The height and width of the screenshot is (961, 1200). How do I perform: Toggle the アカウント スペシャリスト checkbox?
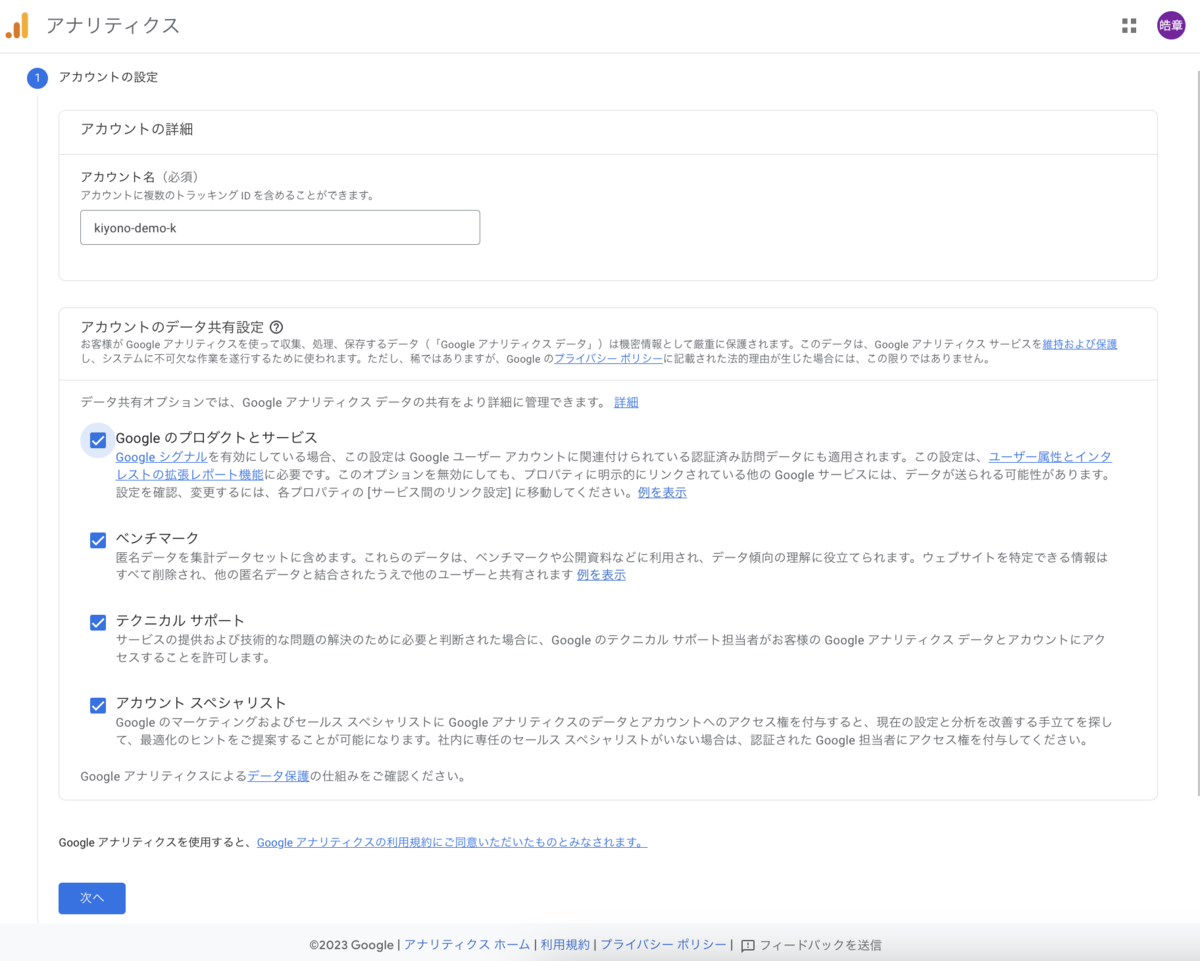point(98,705)
